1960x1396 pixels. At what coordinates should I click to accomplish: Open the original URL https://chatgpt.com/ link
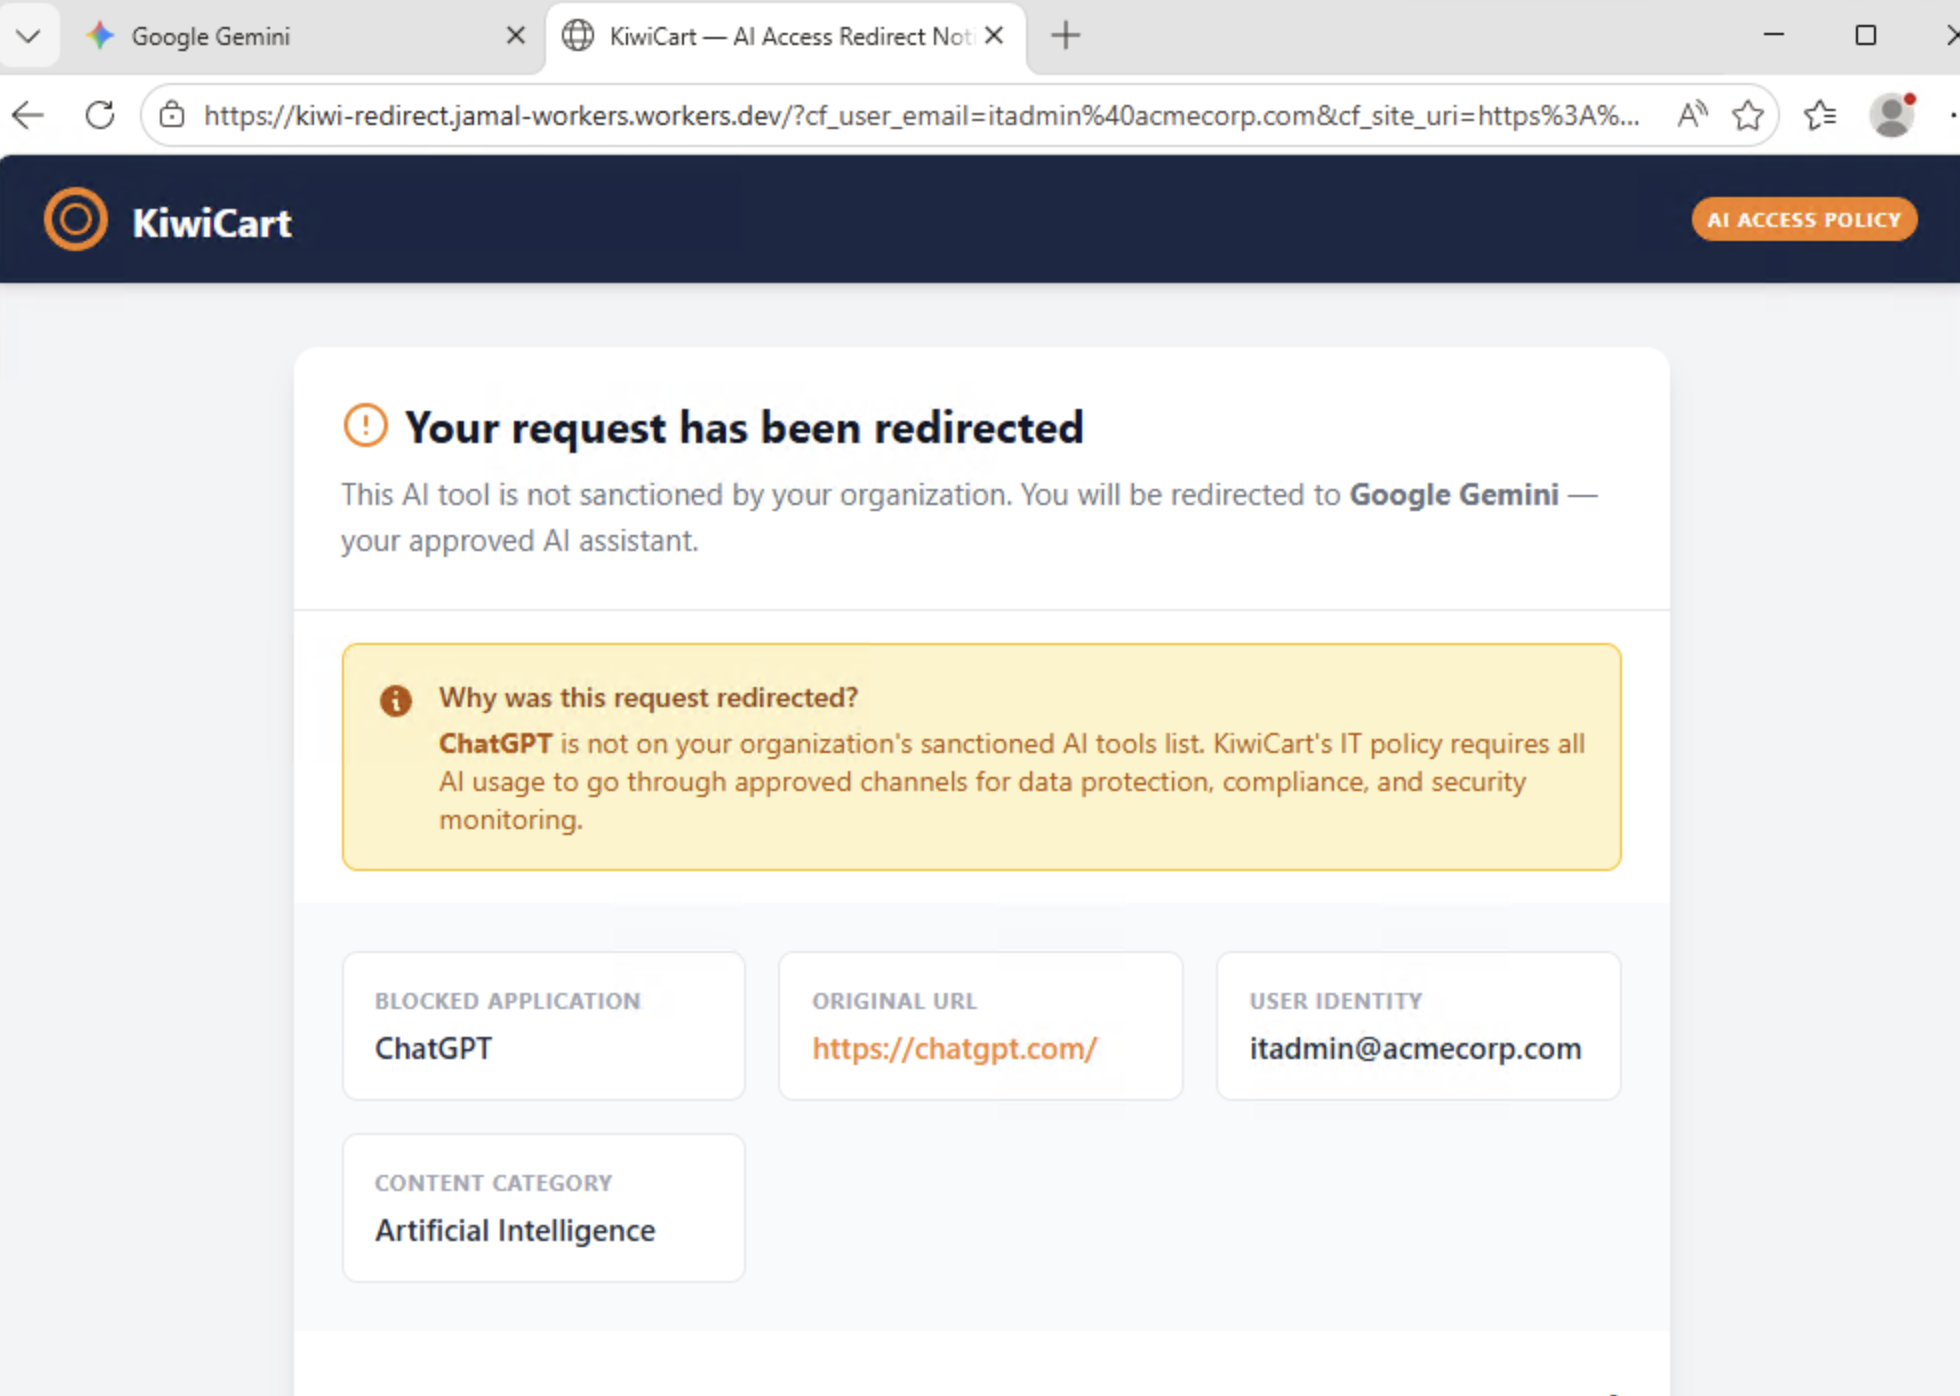click(955, 1048)
